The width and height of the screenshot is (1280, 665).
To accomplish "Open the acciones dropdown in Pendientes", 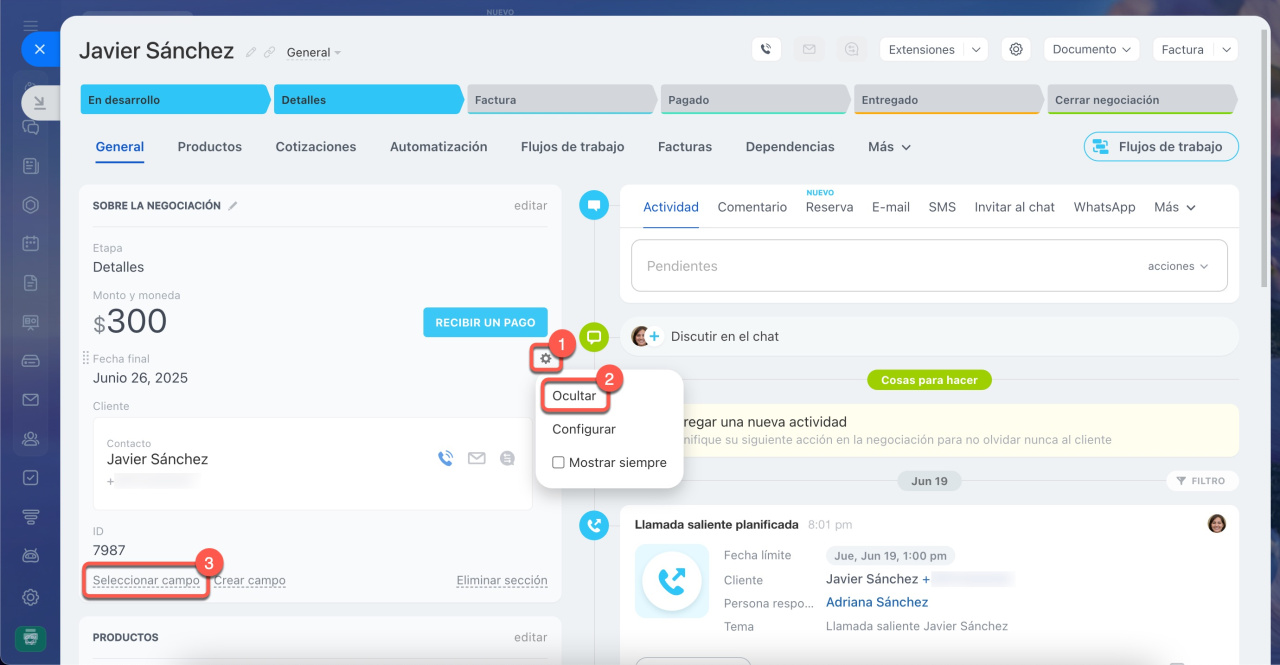I will point(1178,266).
